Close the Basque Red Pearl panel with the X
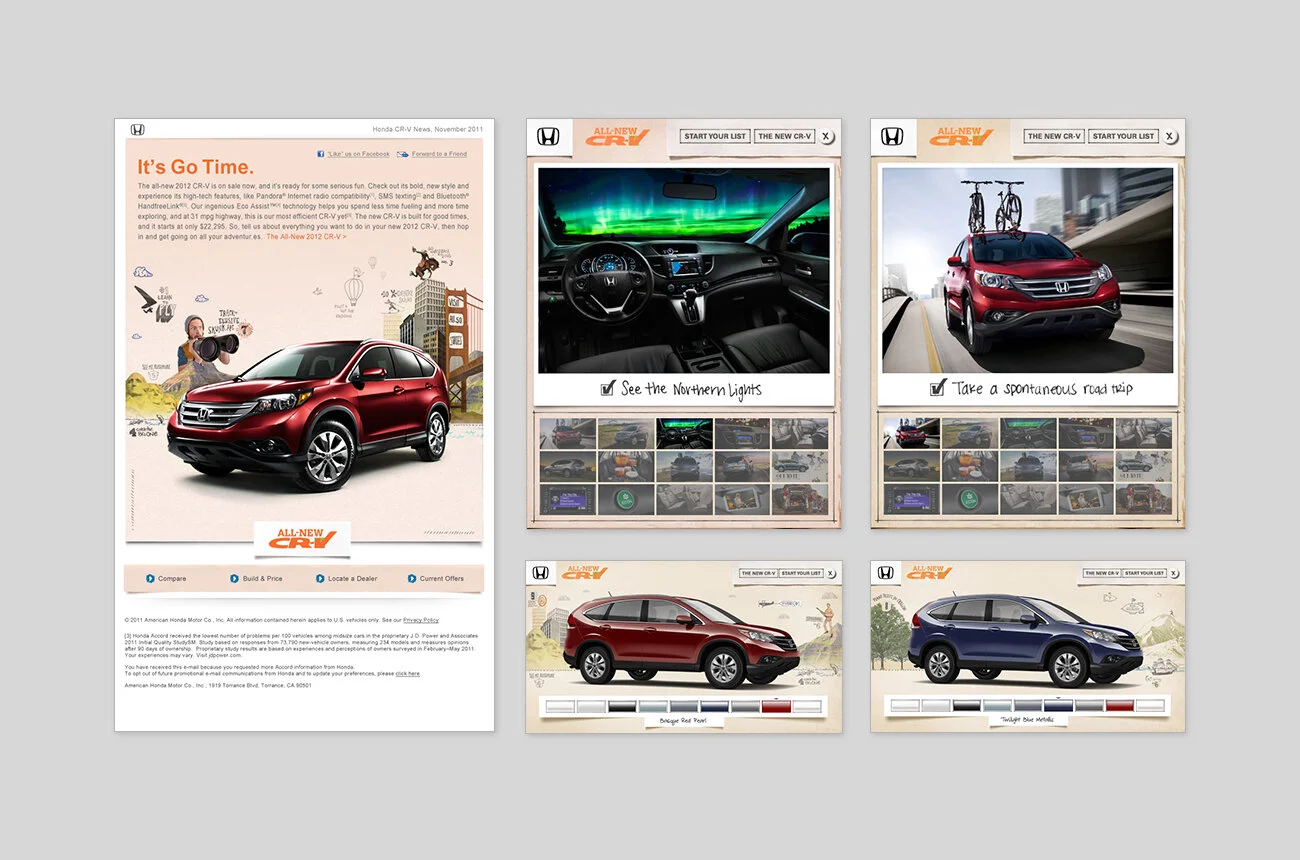The height and width of the screenshot is (860, 1300). 831,573
